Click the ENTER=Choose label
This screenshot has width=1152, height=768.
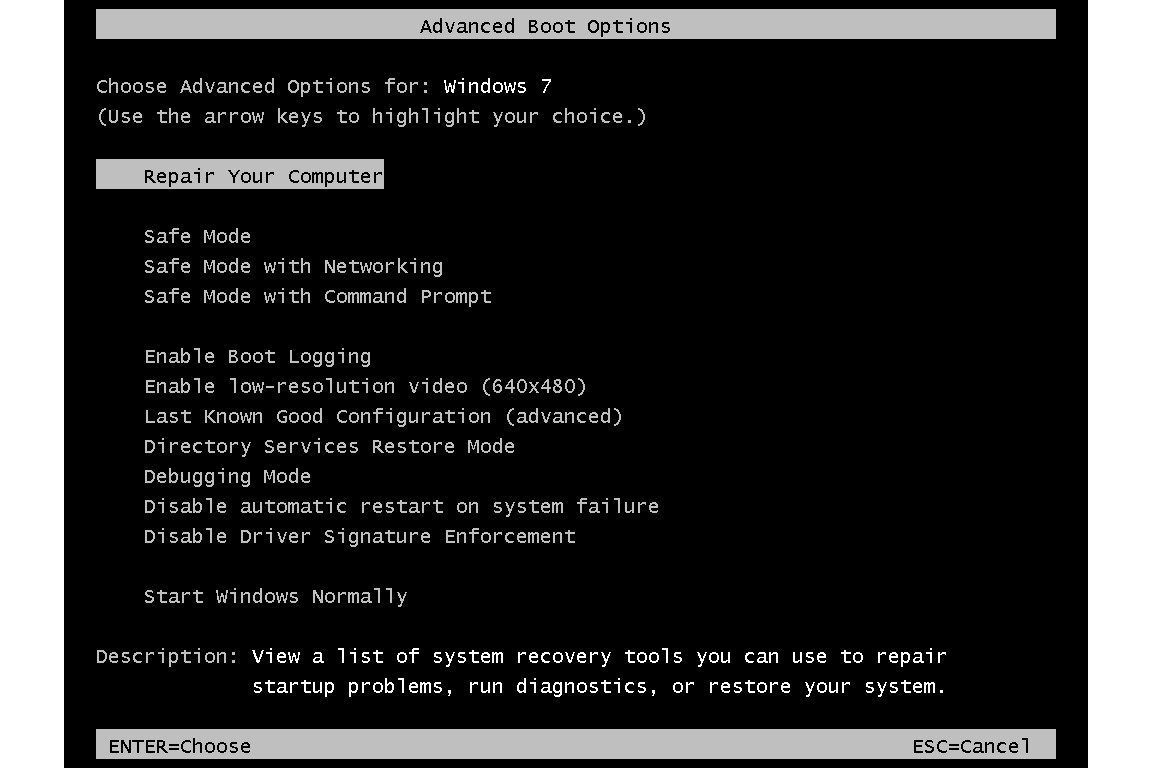(179, 746)
